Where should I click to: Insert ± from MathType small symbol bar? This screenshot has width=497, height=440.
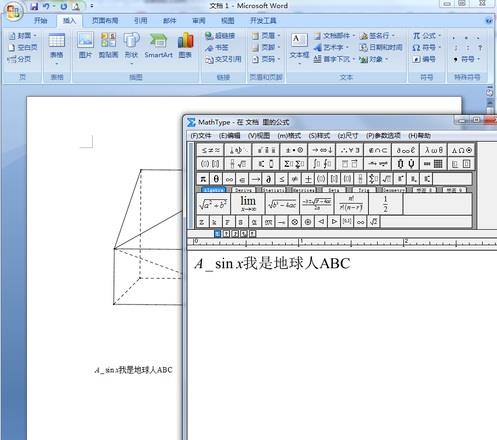tap(308, 179)
